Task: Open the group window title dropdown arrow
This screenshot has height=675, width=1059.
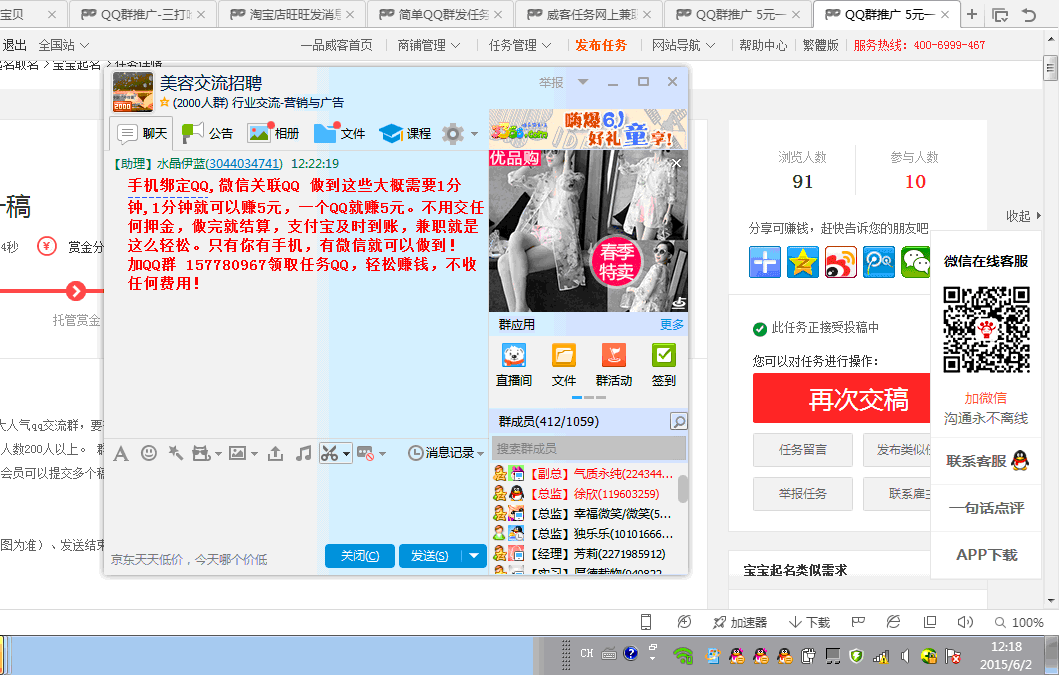Action: pyautogui.click(x=583, y=82)
